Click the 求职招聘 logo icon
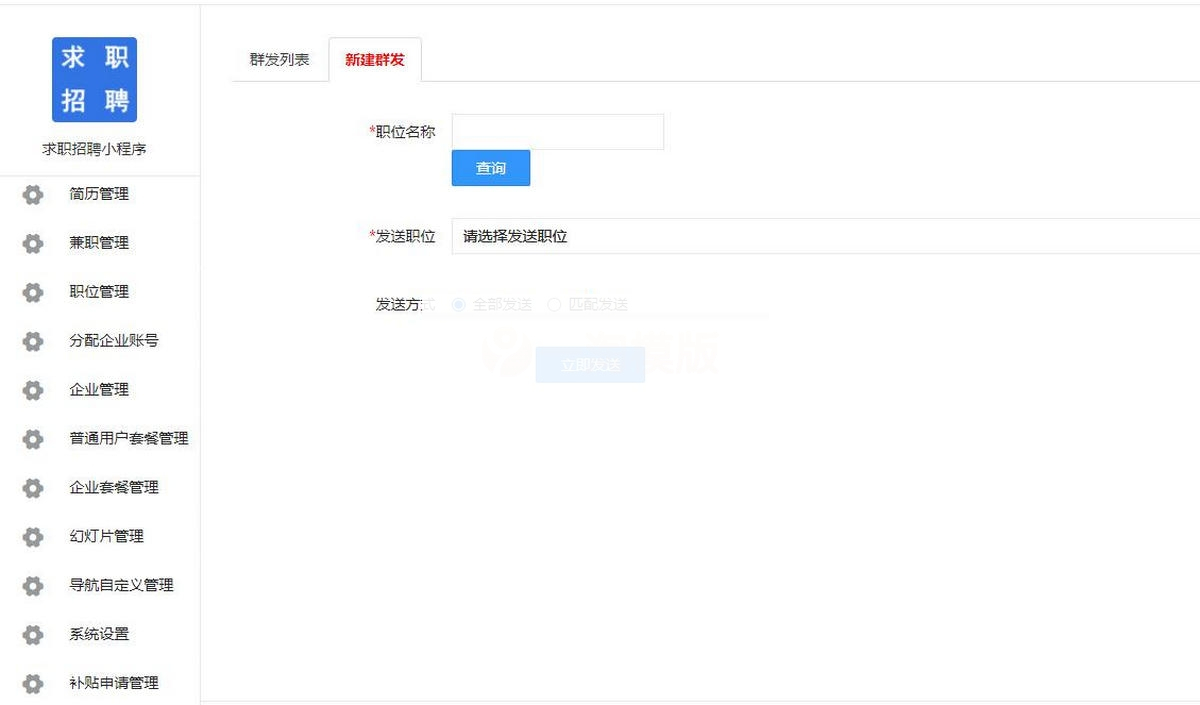The image size is (1200, 705). tap(93, 79)
